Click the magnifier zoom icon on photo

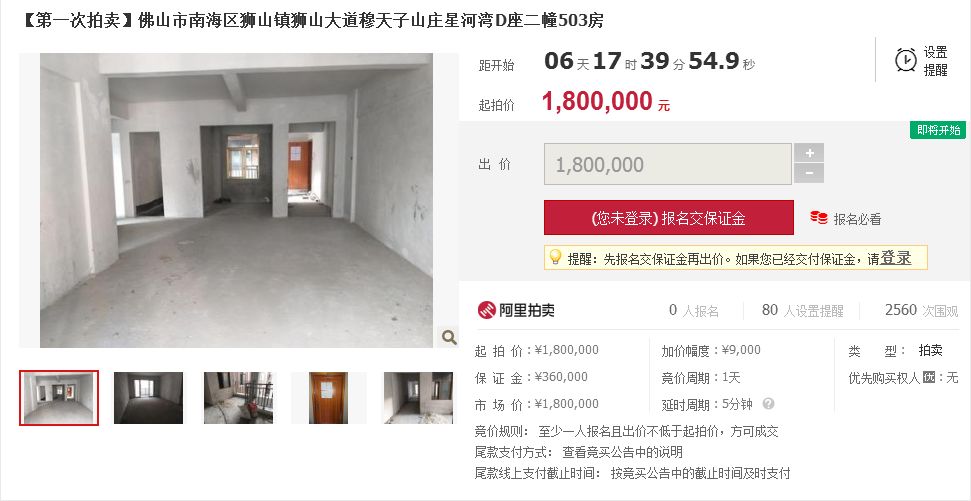(449, 337)
